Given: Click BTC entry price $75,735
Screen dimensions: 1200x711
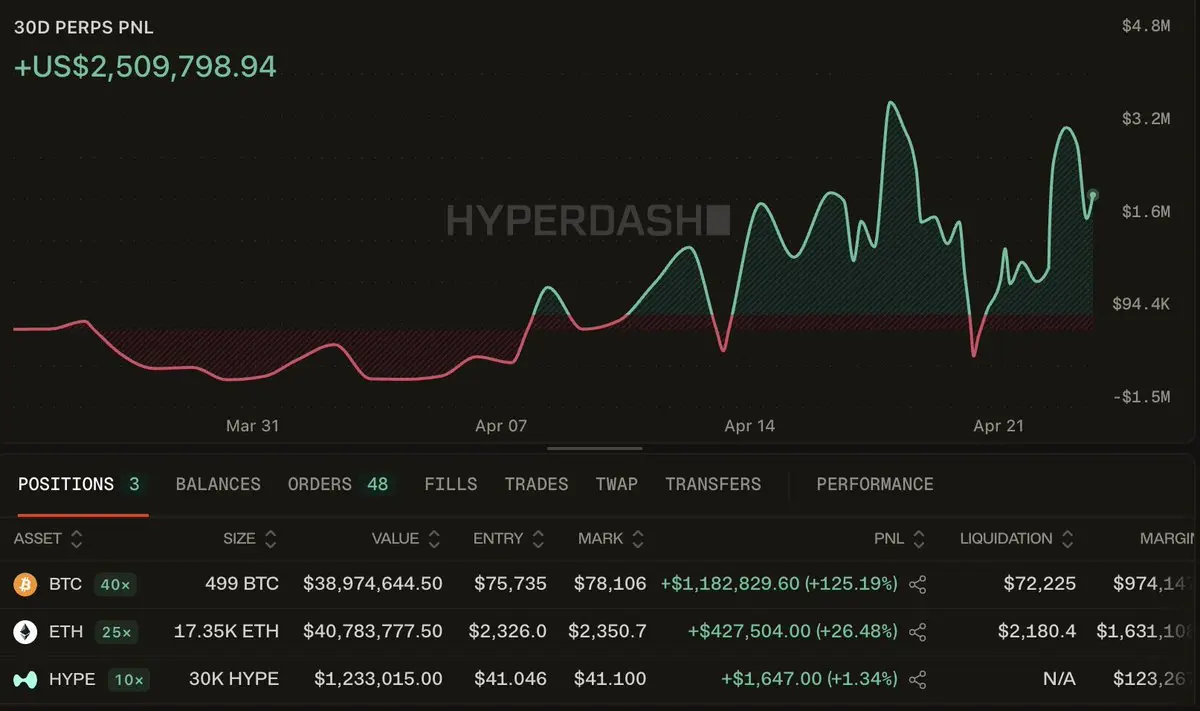Looking at the screenshot, I should 510,584.
